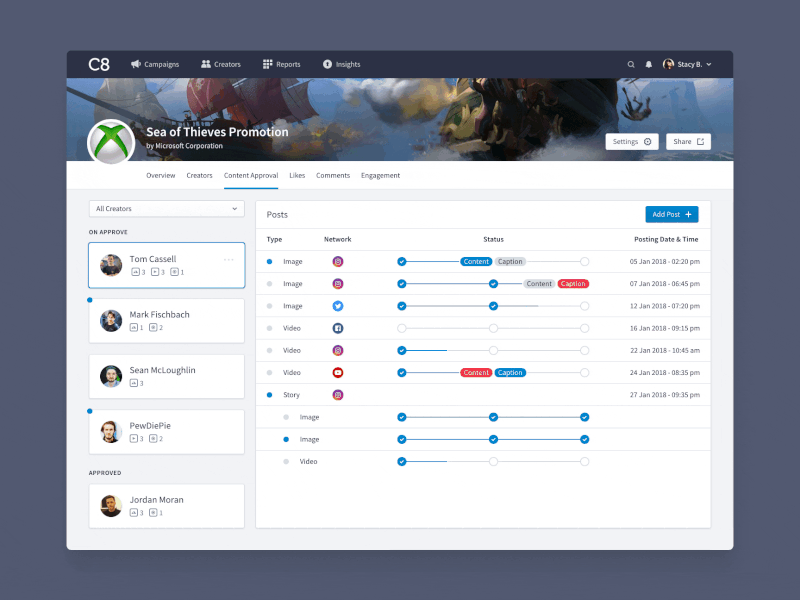The width and height of the screenshot is (800, 600).
Task: Click gray Content badge on 07 Jan row
Action: (x=539, y=284)
